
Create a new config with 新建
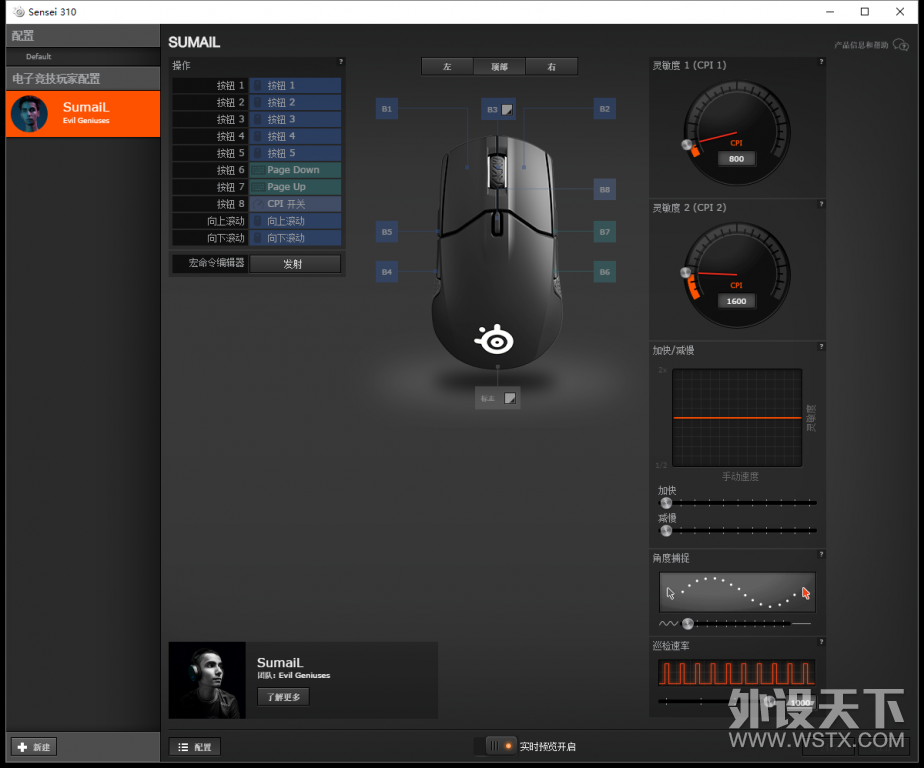click(34, 747)
